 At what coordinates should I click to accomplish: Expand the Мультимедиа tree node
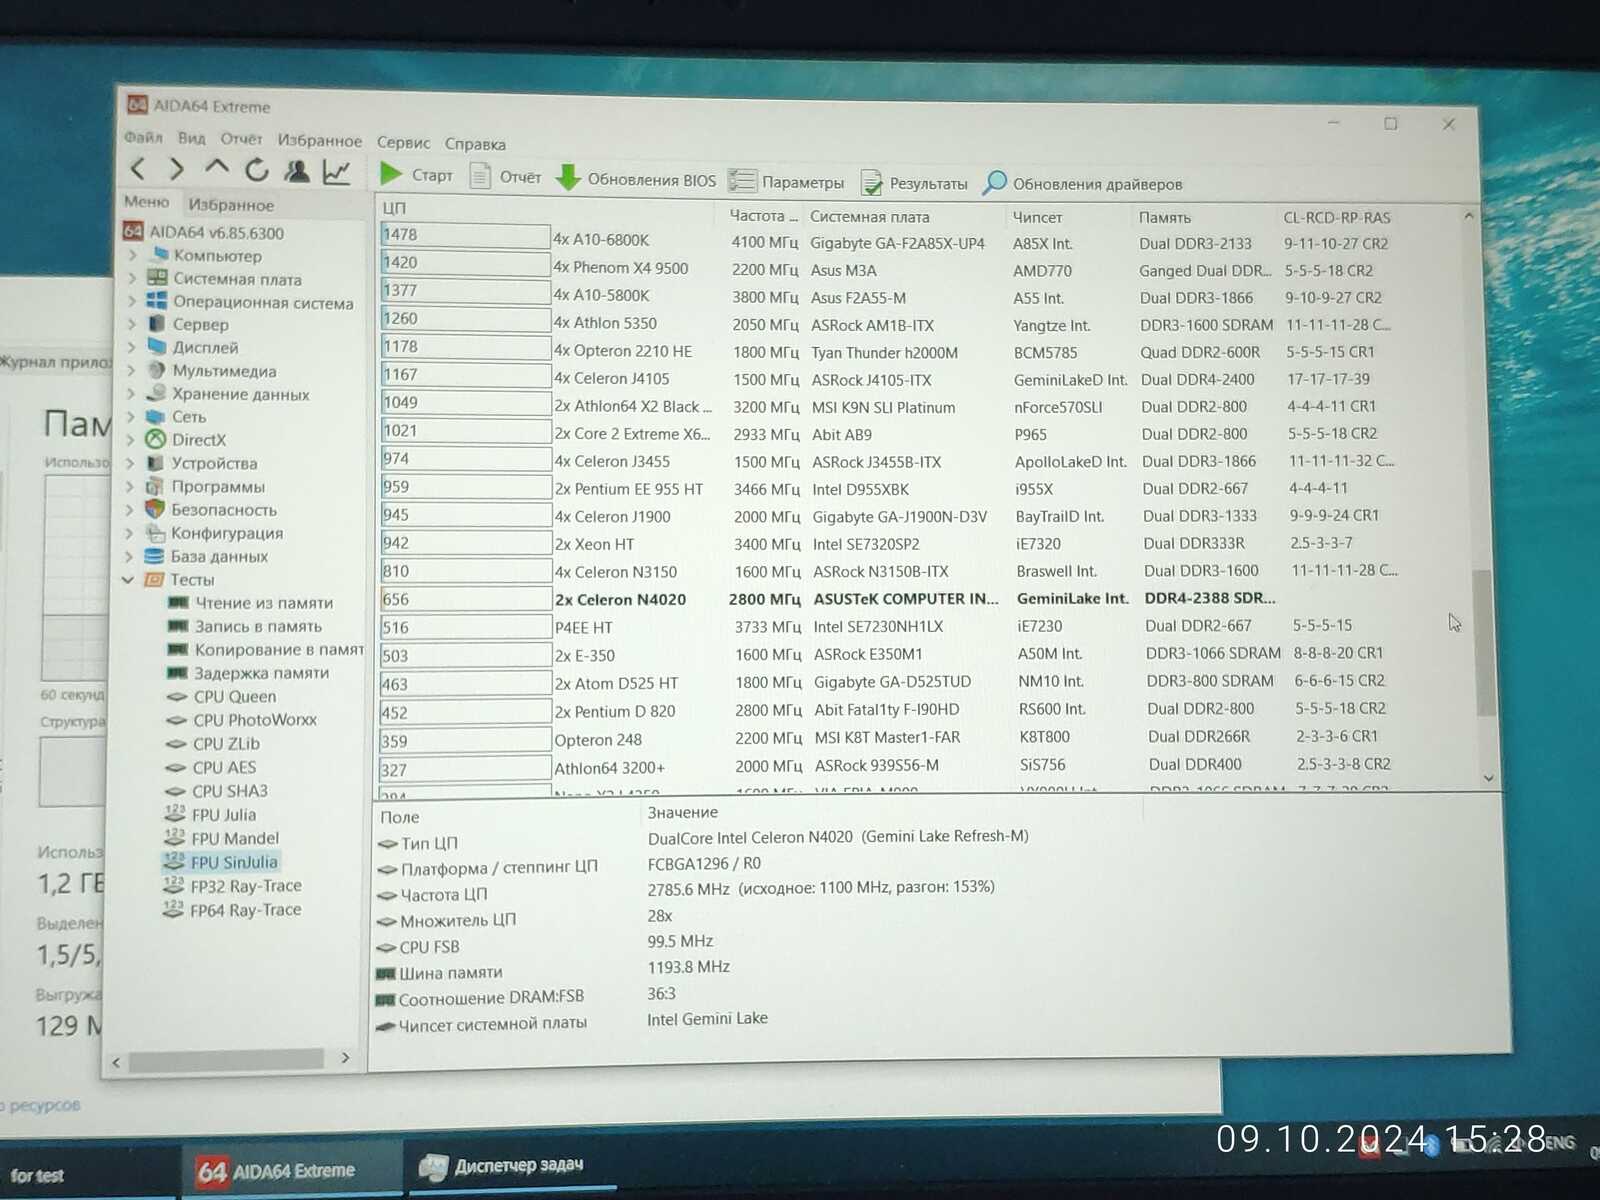(x=131, y=370)
